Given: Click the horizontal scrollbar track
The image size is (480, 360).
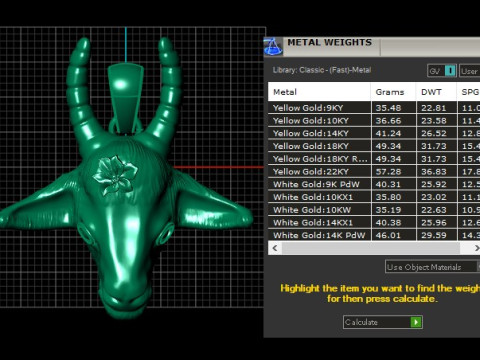Looking at the screenshot, I should [371, 248].
